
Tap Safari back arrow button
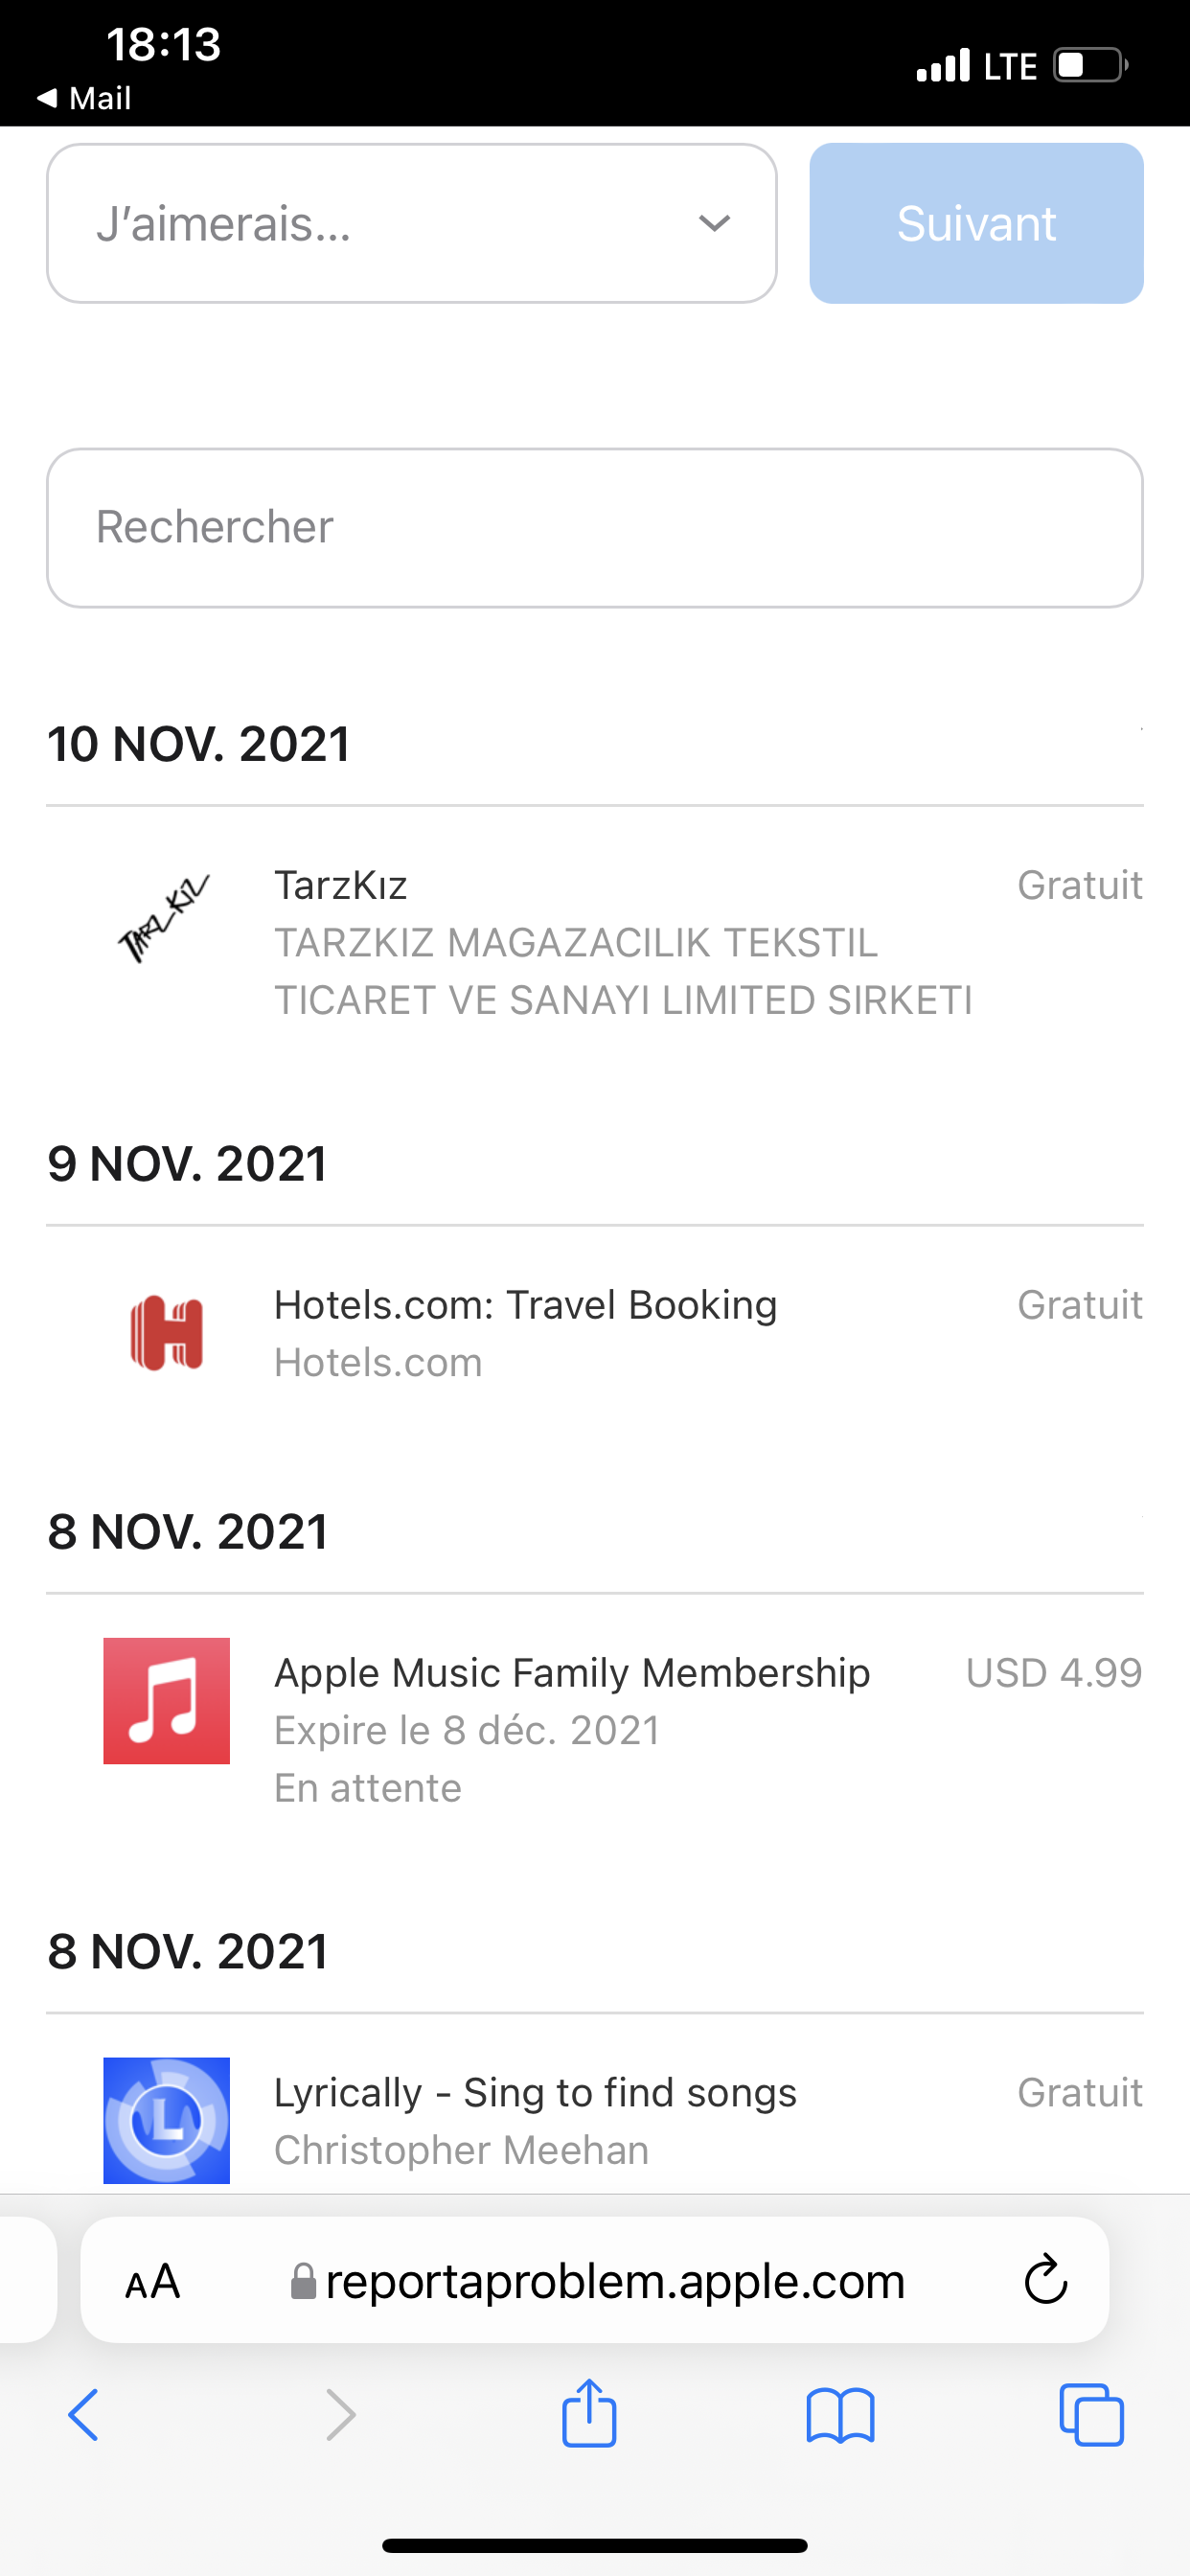click(84, 2415)
